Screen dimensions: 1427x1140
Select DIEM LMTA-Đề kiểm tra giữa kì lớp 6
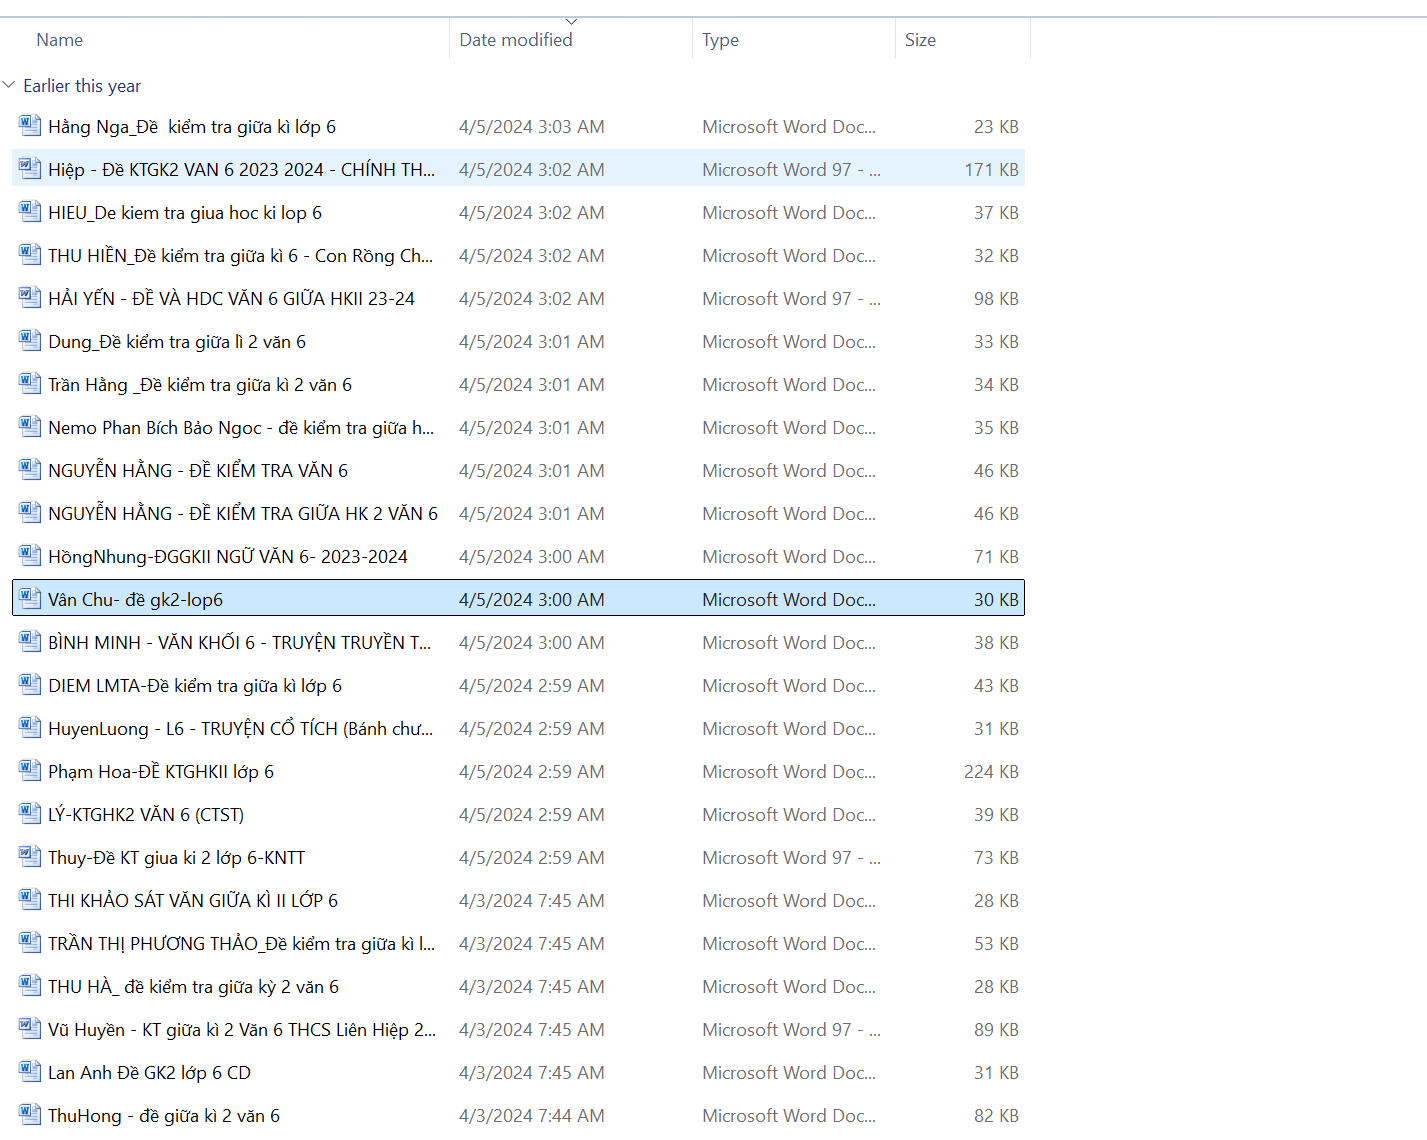click(195, 686)
